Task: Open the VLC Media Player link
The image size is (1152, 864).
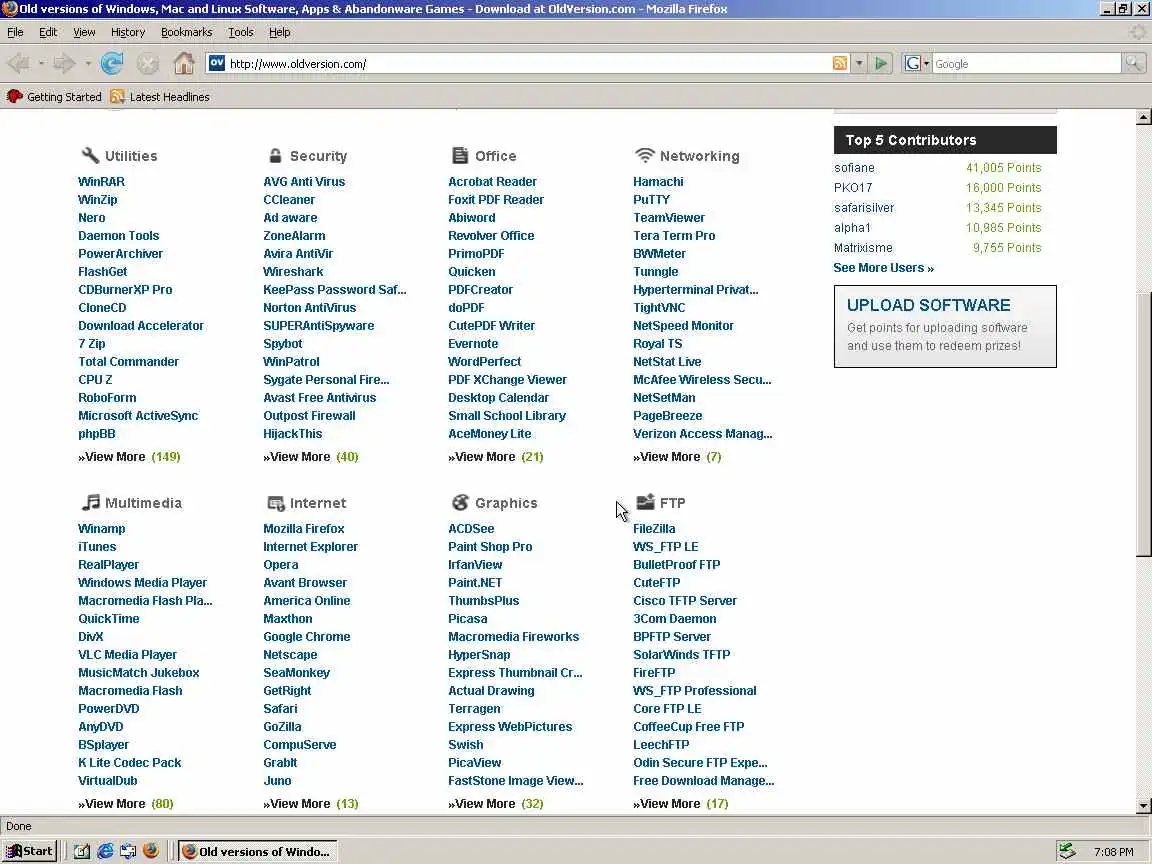Action: coord(128,655)
